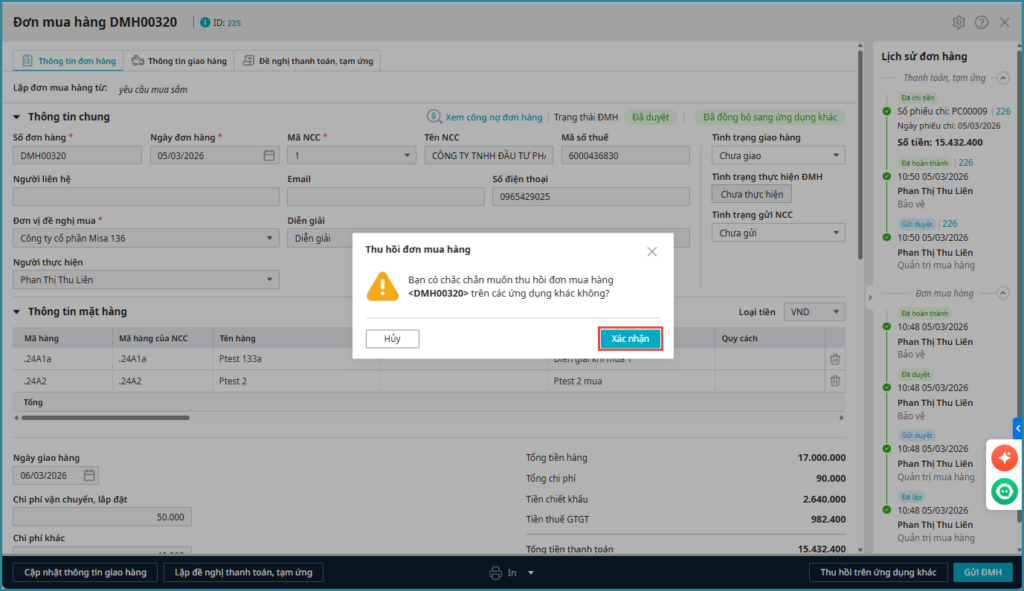Click the horizontal scrollbar of item table

pyautogui.click(x=105, y=418)
